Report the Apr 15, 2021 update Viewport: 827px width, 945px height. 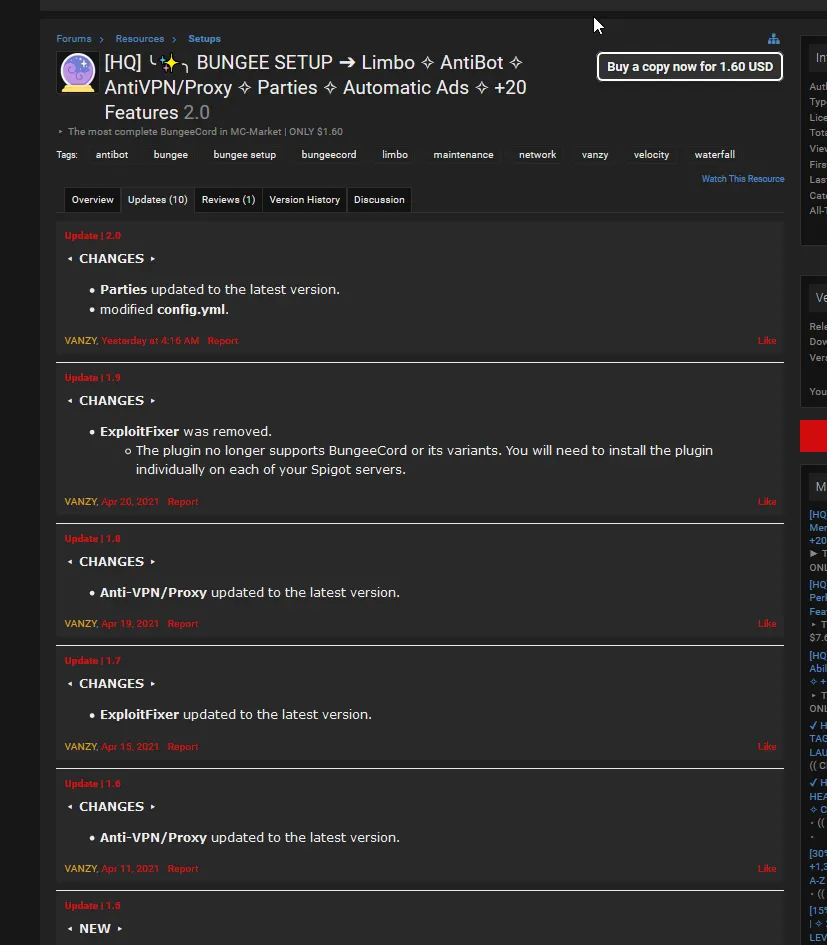[x=183, y=747]
